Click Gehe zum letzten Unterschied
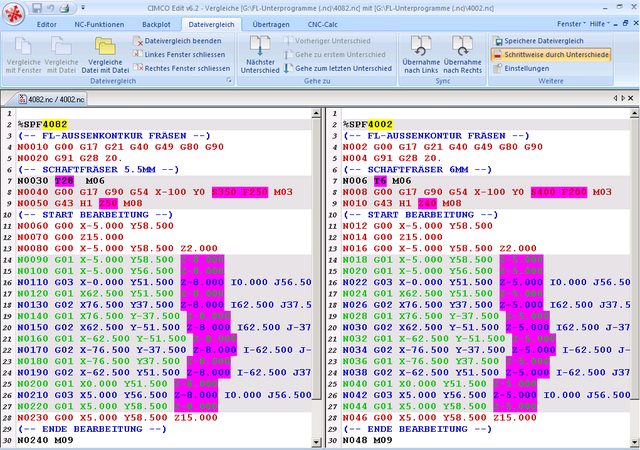Screen dimensions: 640x450 pyautogui.click(x=338, y=68)
